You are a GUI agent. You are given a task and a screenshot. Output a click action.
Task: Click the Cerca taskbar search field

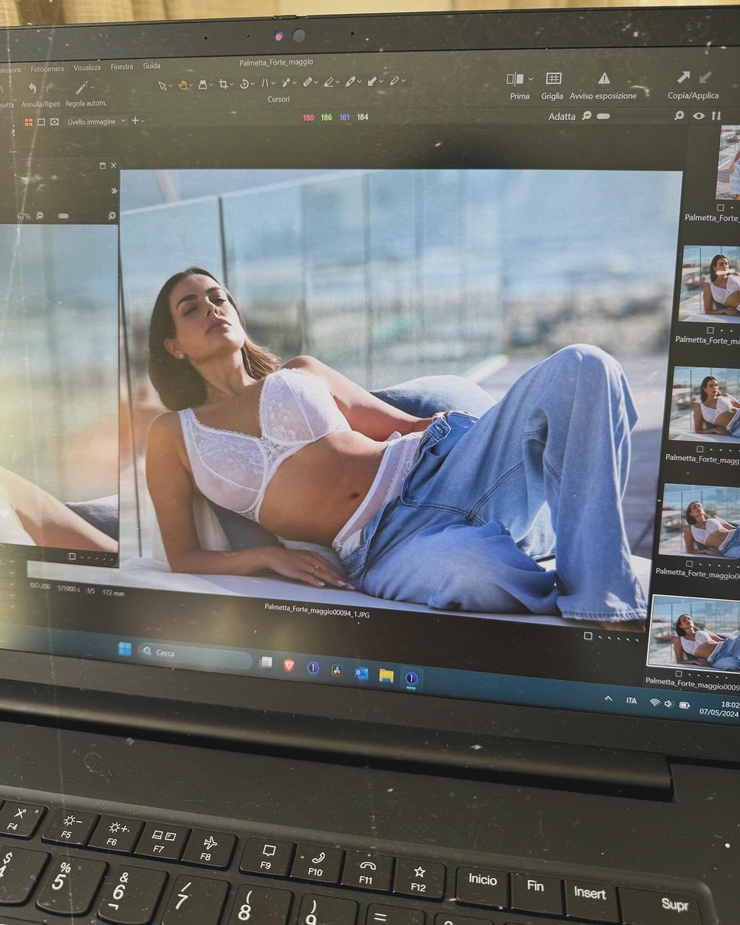pos(195,654)
